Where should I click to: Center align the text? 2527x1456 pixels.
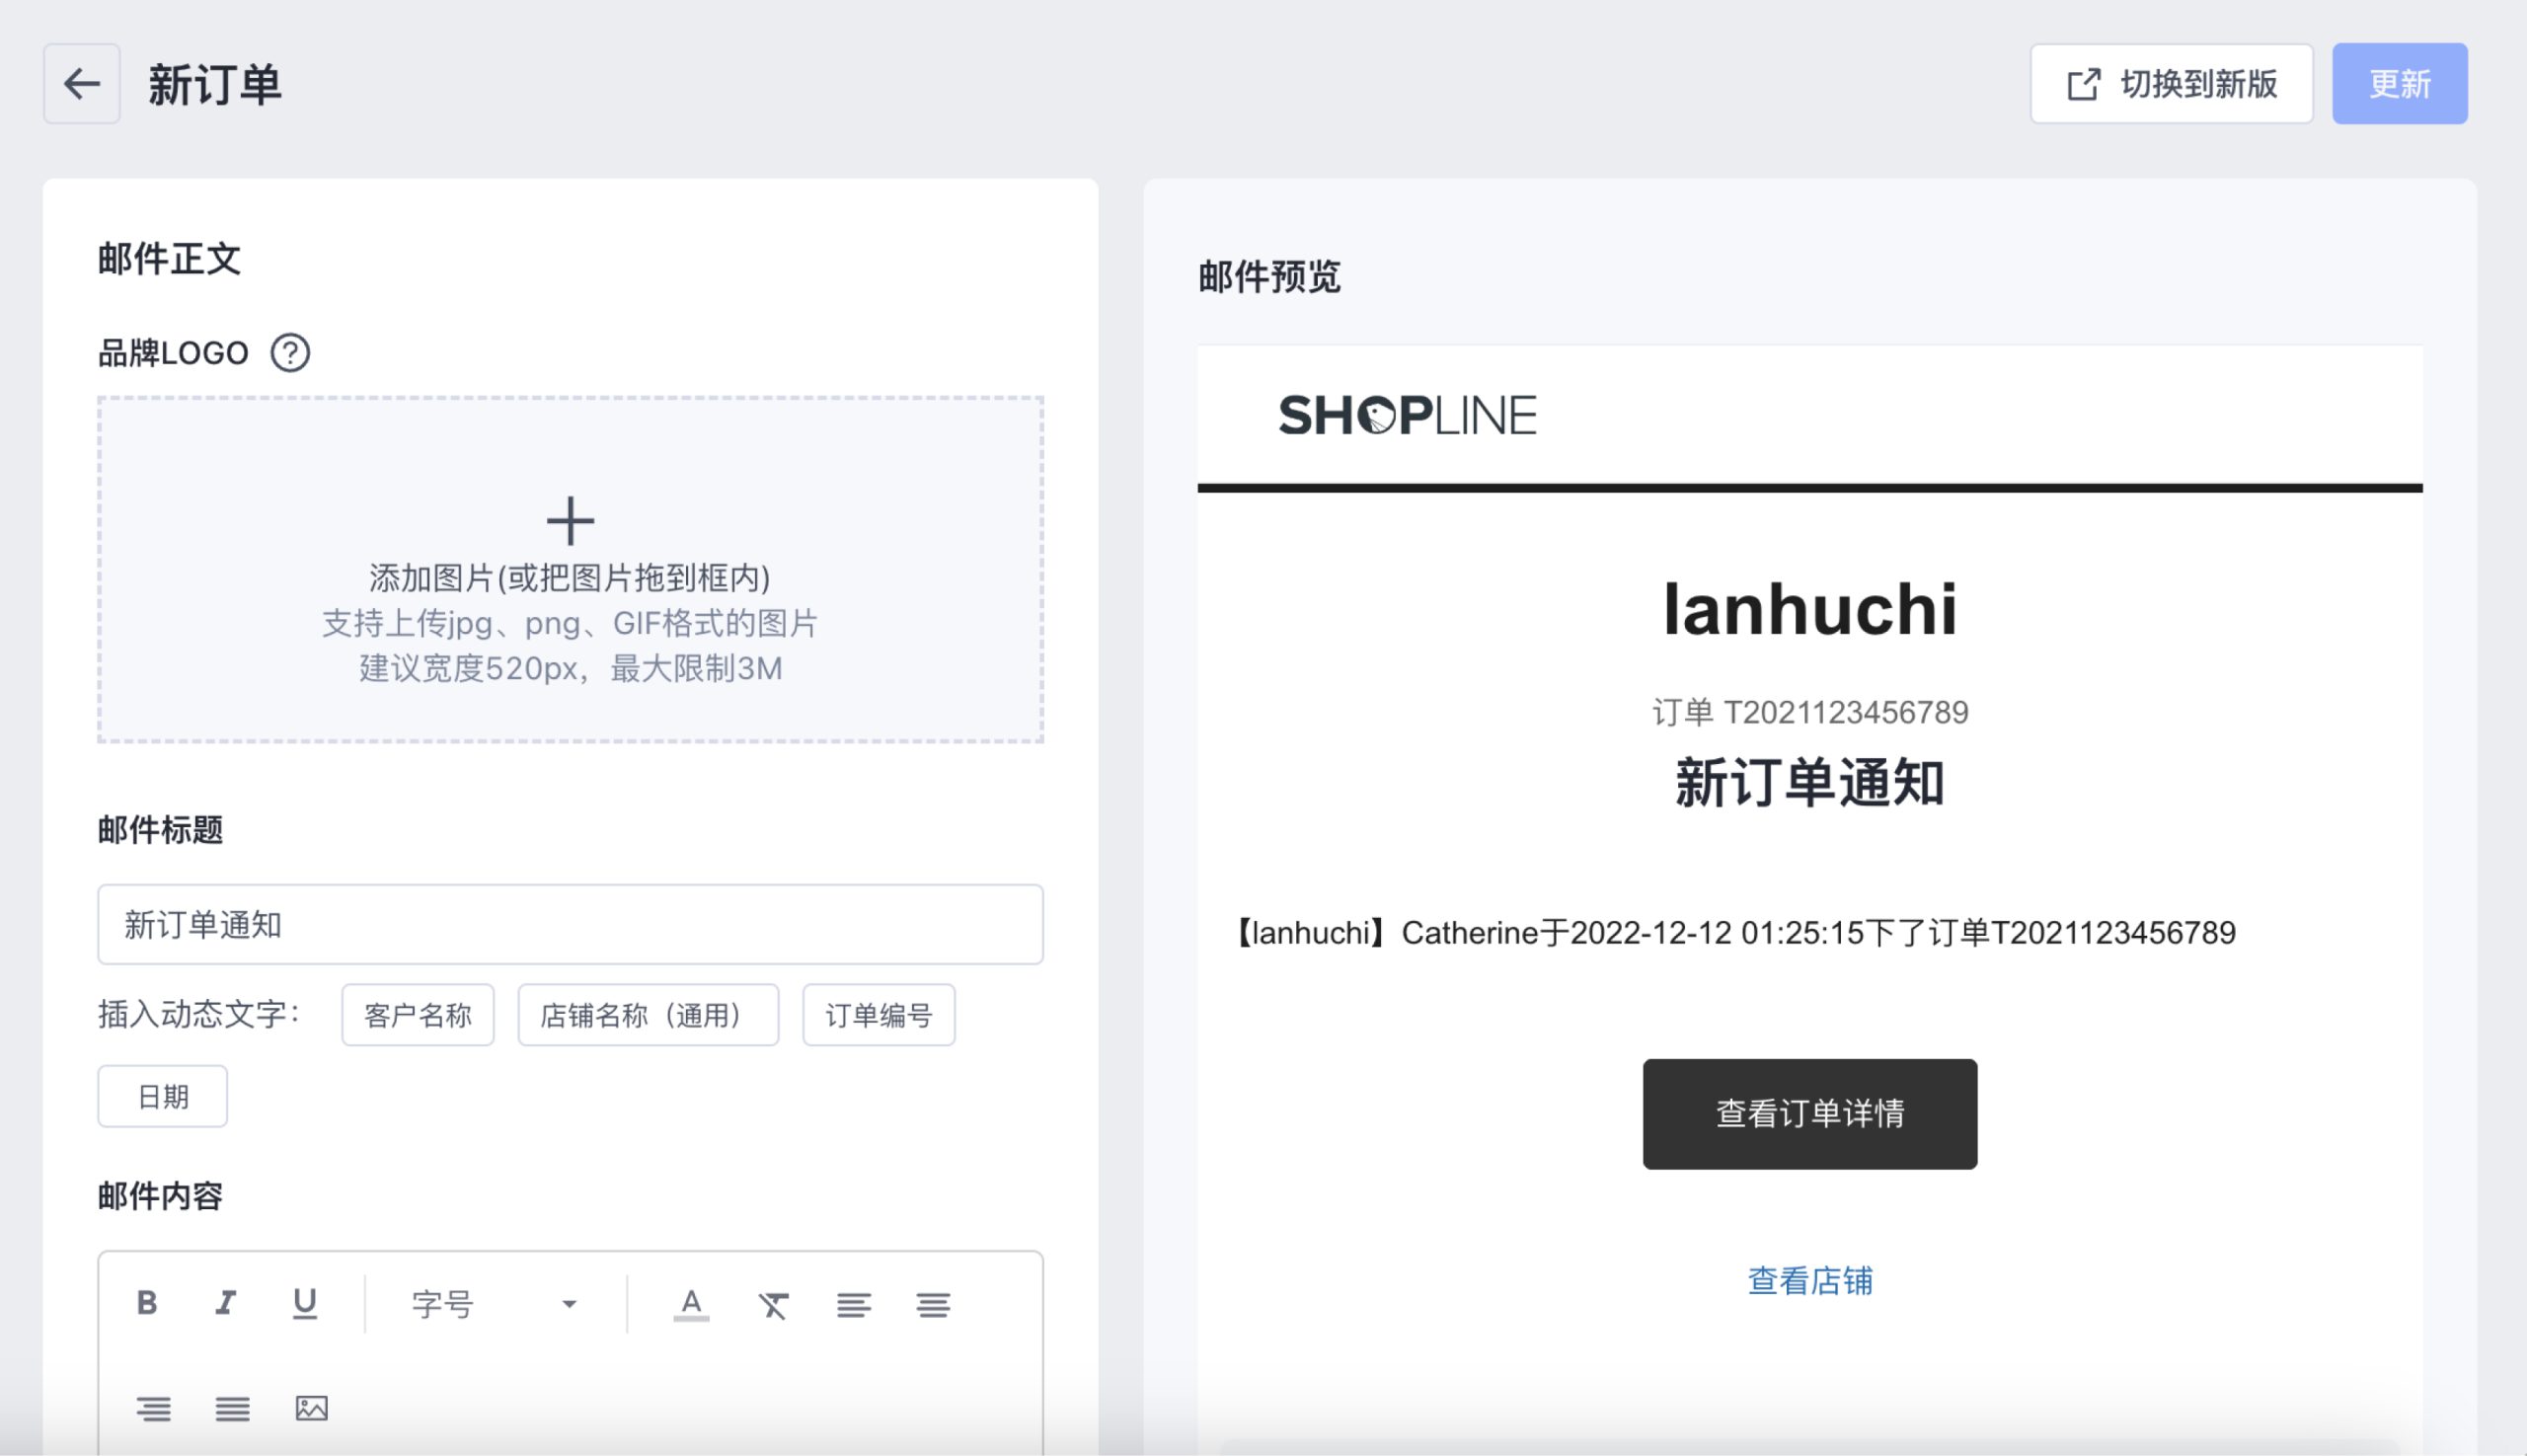[x=933, y=1305]
